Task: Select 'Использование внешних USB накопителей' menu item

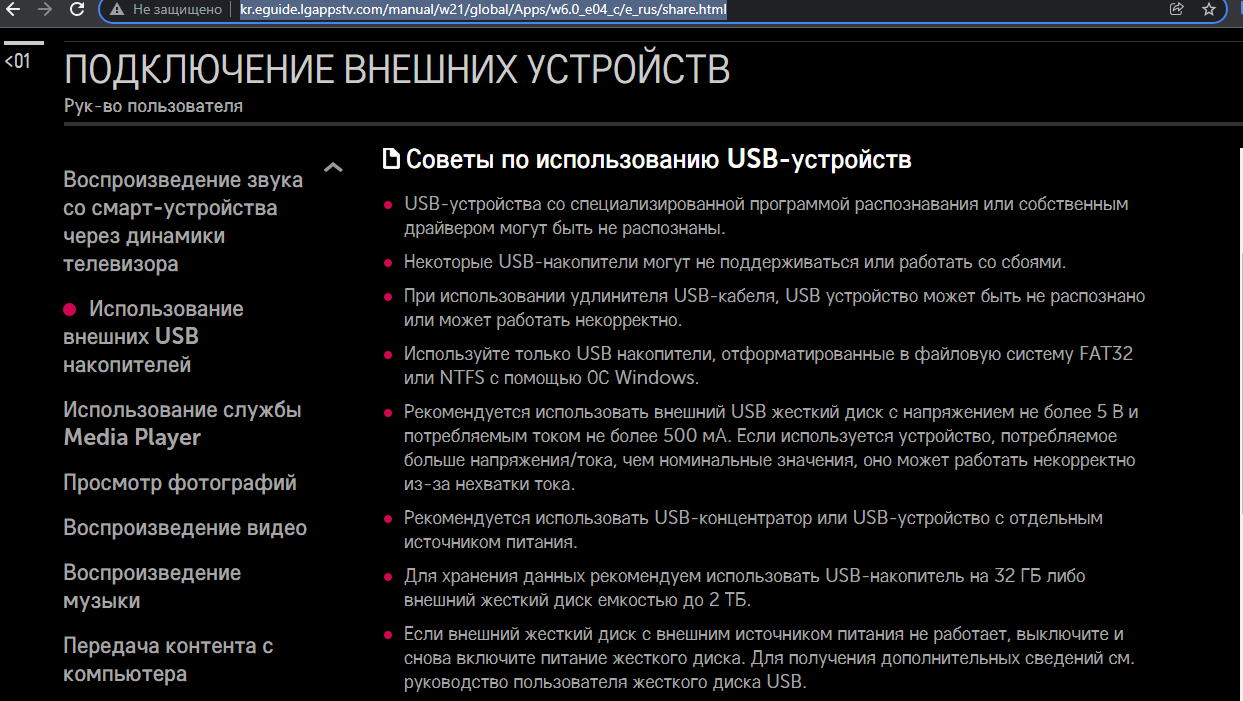Action: [153, 337]
